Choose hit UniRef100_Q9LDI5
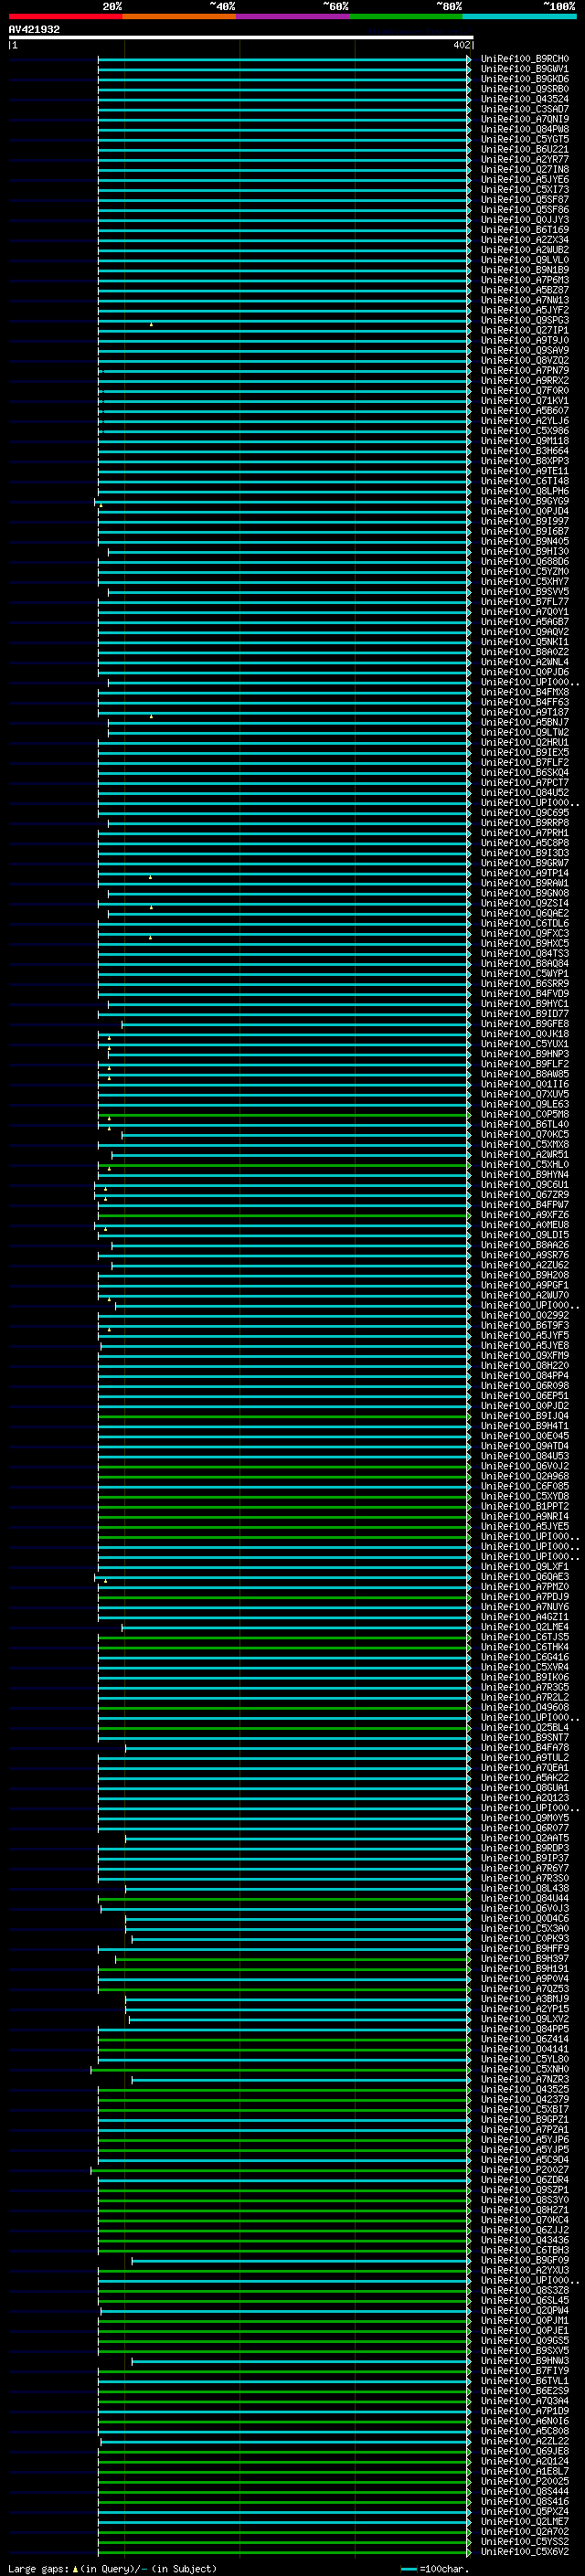This screenshot has width=585, height=2576. (x=524, y=1234)
